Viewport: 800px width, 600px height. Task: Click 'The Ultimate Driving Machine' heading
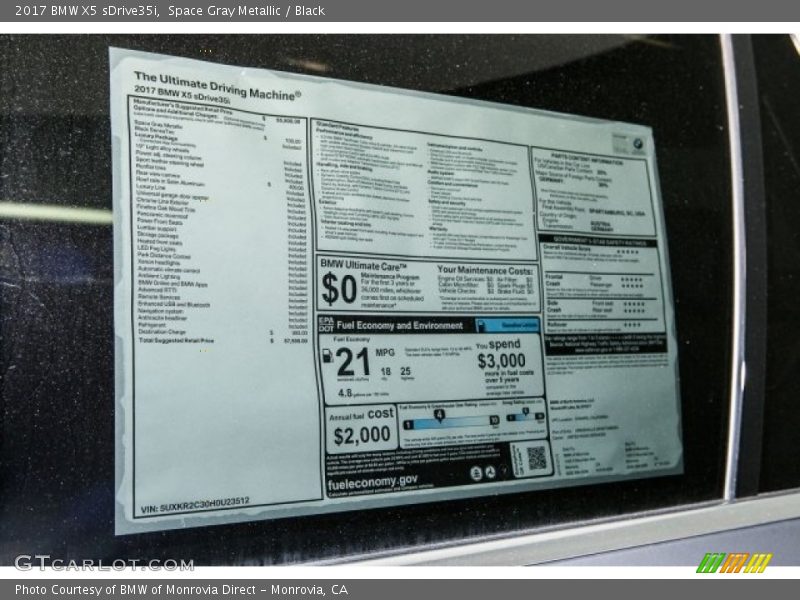pyautogui.click(x=217, y=86)
